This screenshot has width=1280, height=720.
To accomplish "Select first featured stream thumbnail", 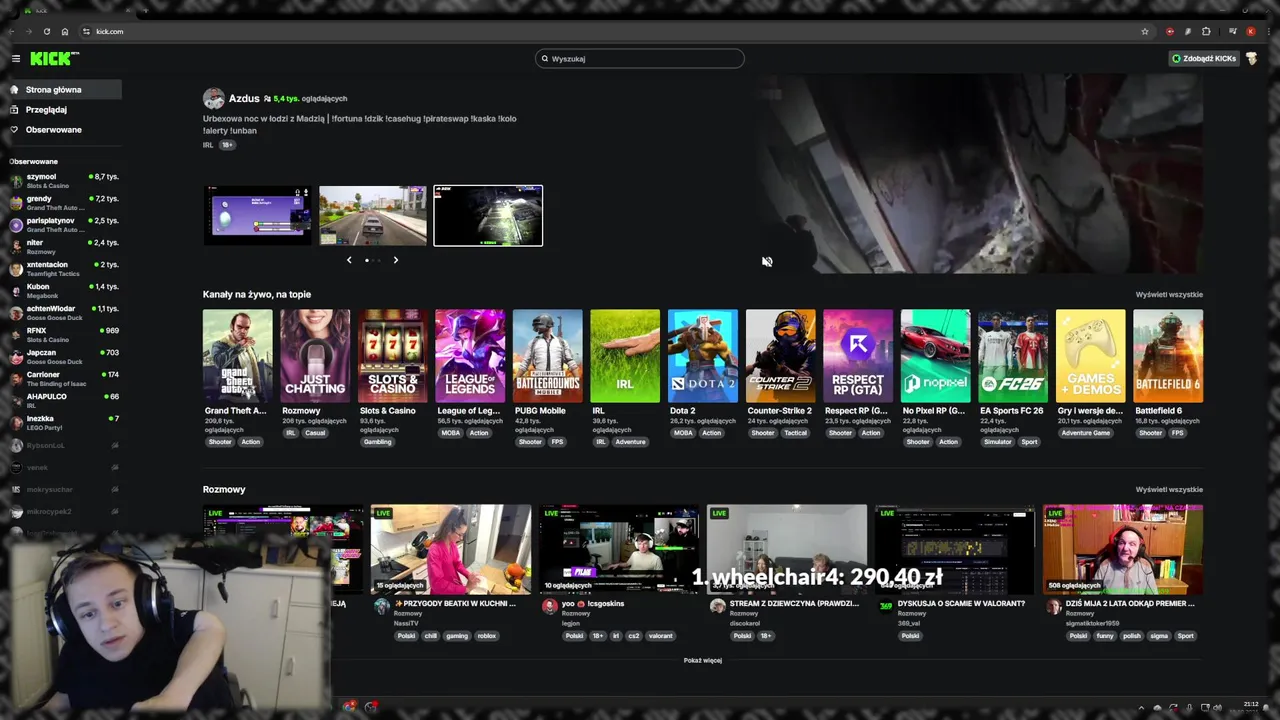I will click(258, 215).
